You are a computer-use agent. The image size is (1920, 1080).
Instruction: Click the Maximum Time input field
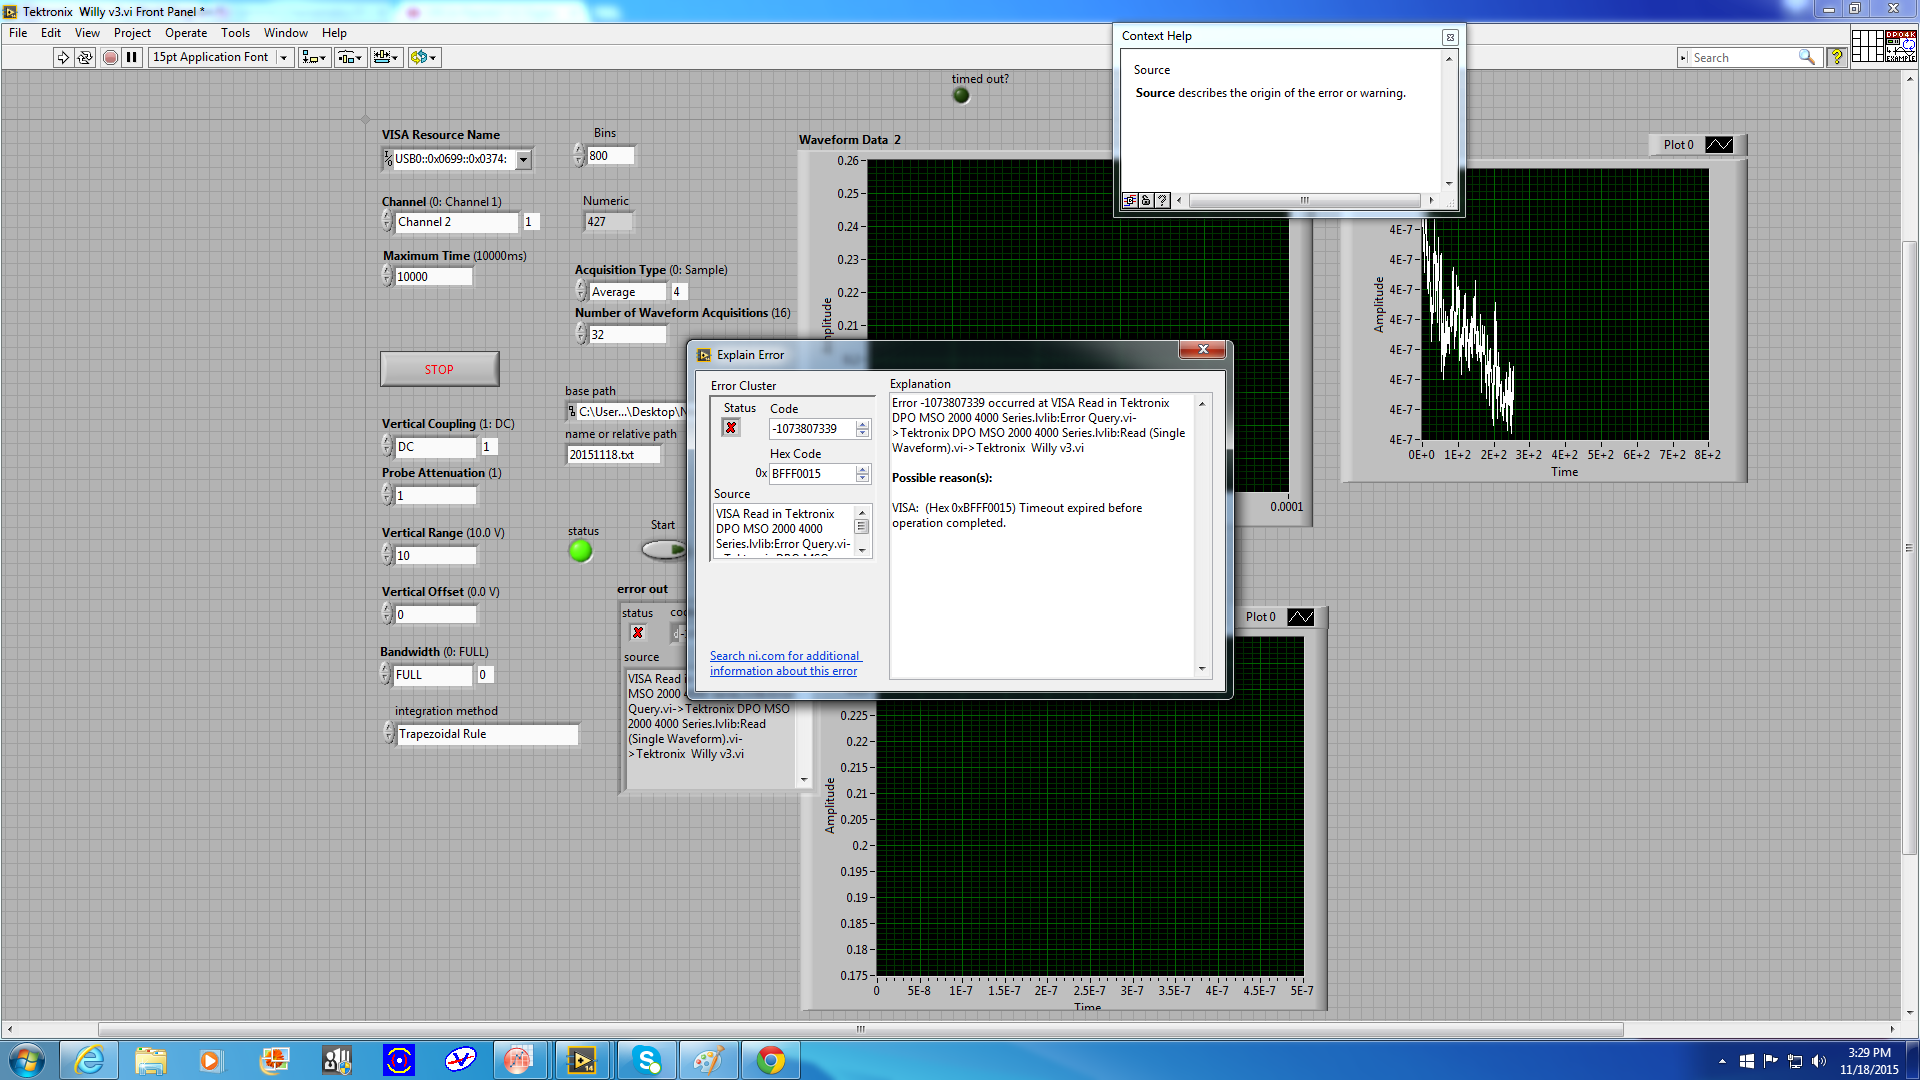(432, 277)
